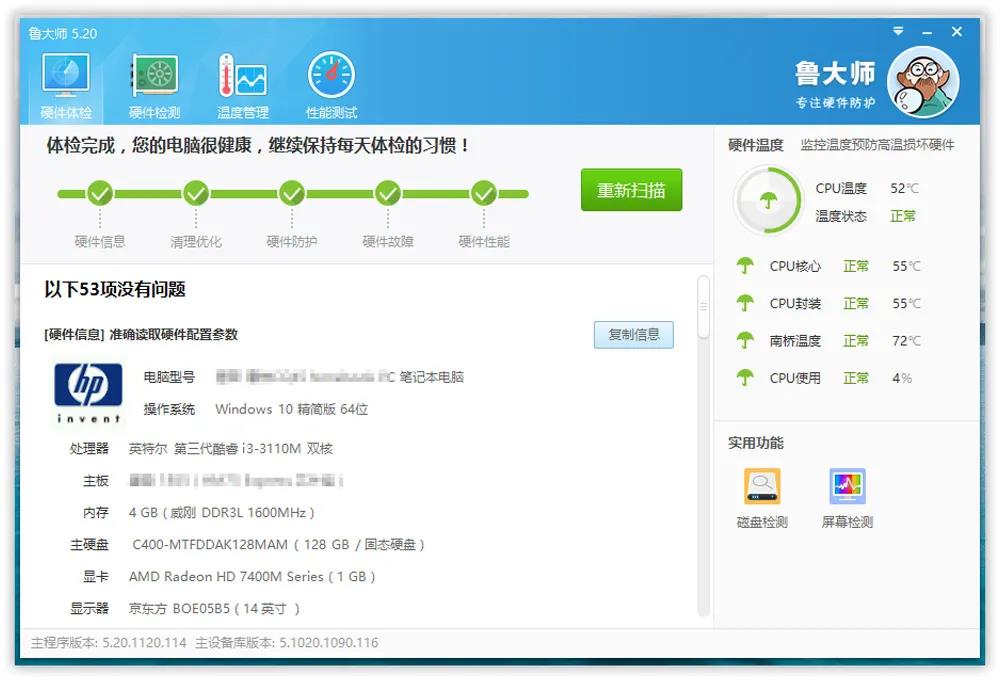Click the HP invent logo
Viewport: 1000px width, 680px height.
[88, 393]
